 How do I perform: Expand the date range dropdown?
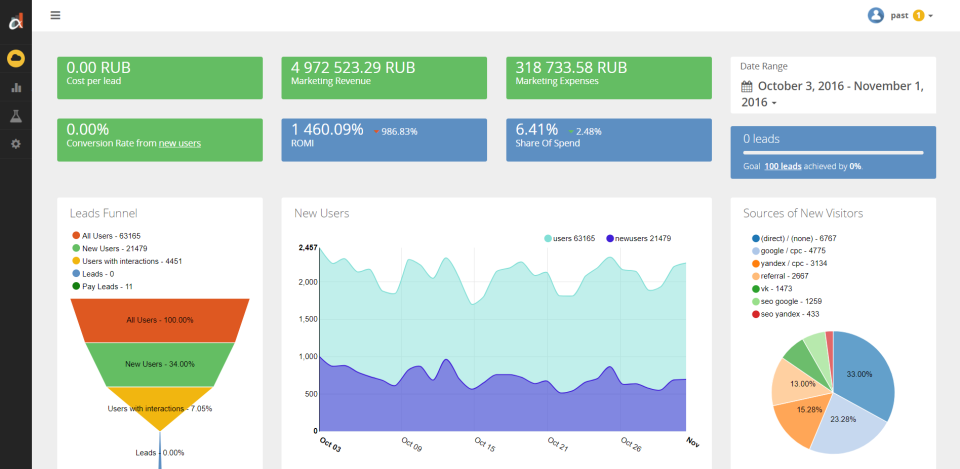[x=775, y=103]
